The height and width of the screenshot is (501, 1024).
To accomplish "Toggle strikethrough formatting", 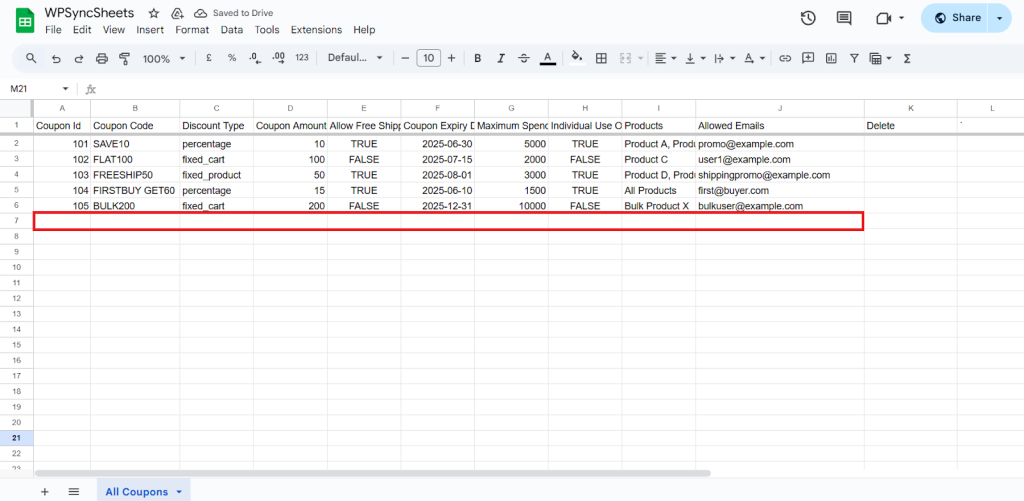I will (x=524, y=58).
